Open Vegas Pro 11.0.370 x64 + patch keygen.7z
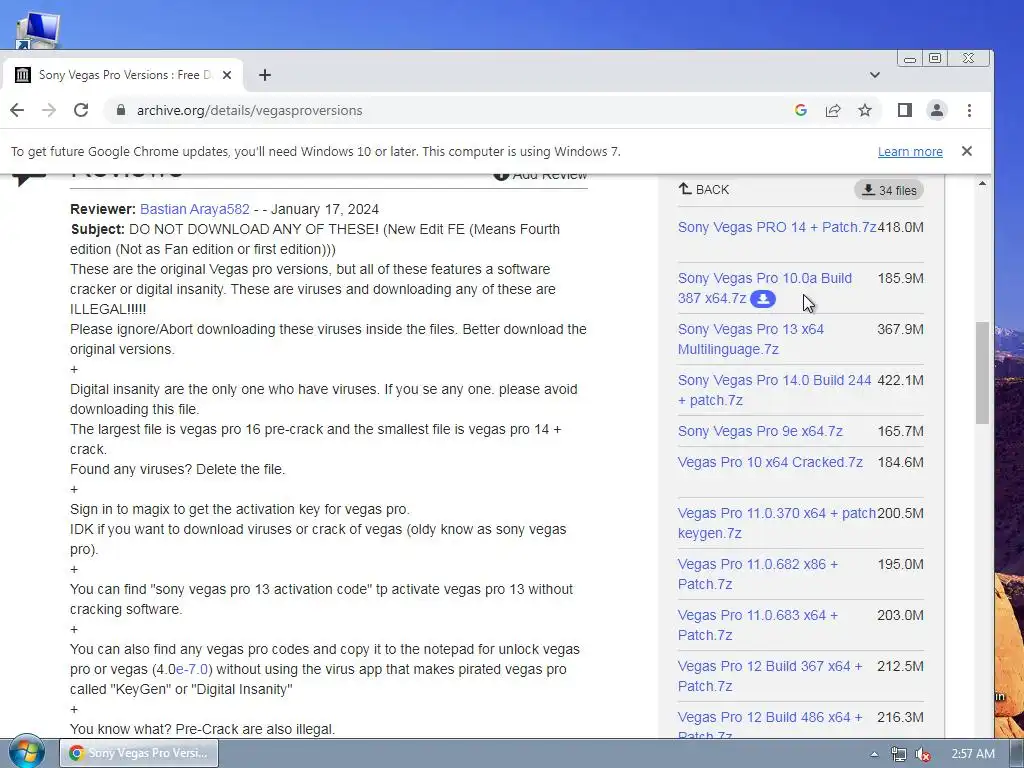1024x768 pixels. click(x=776, y=523)
